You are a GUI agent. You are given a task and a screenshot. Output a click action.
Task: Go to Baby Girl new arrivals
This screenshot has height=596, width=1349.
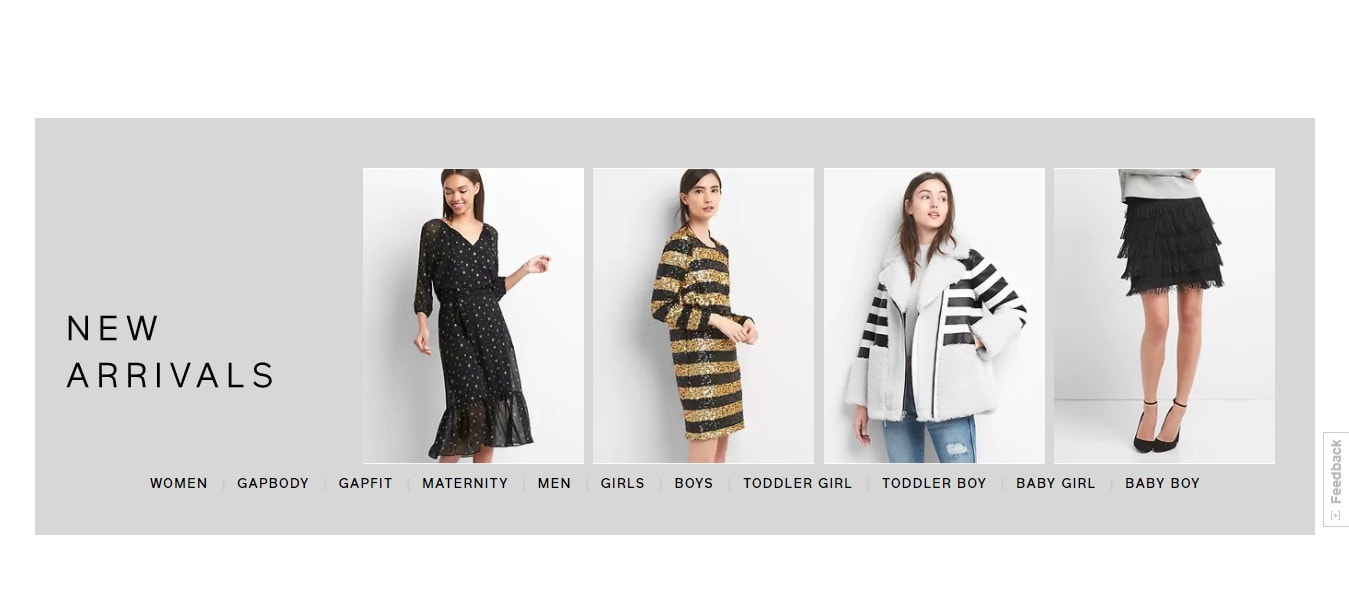click(1056, 483)
